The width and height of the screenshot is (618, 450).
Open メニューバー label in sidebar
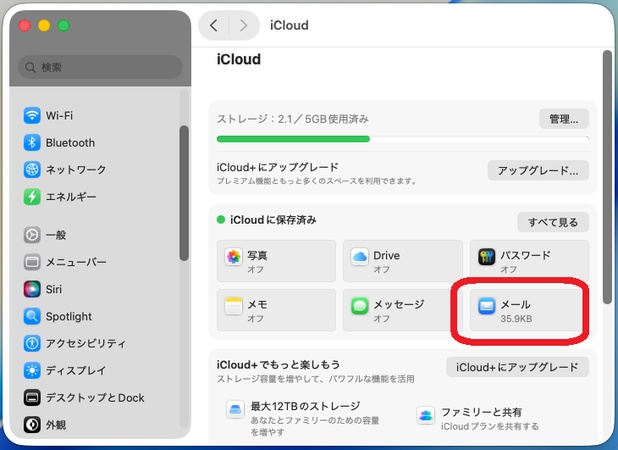pos(76,262)
